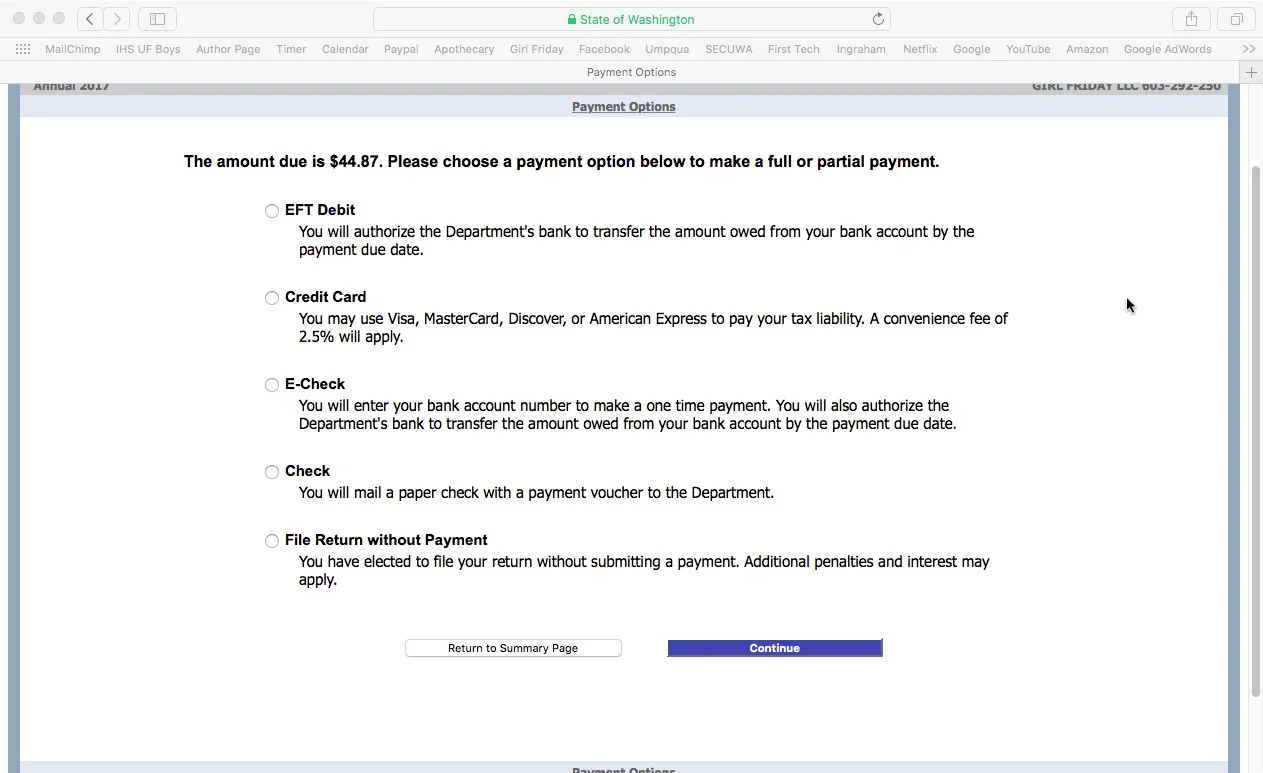The image size is (1263, 773).
Task: Show more bookmarks with double chevron
Action: (x=1248, y=49)
